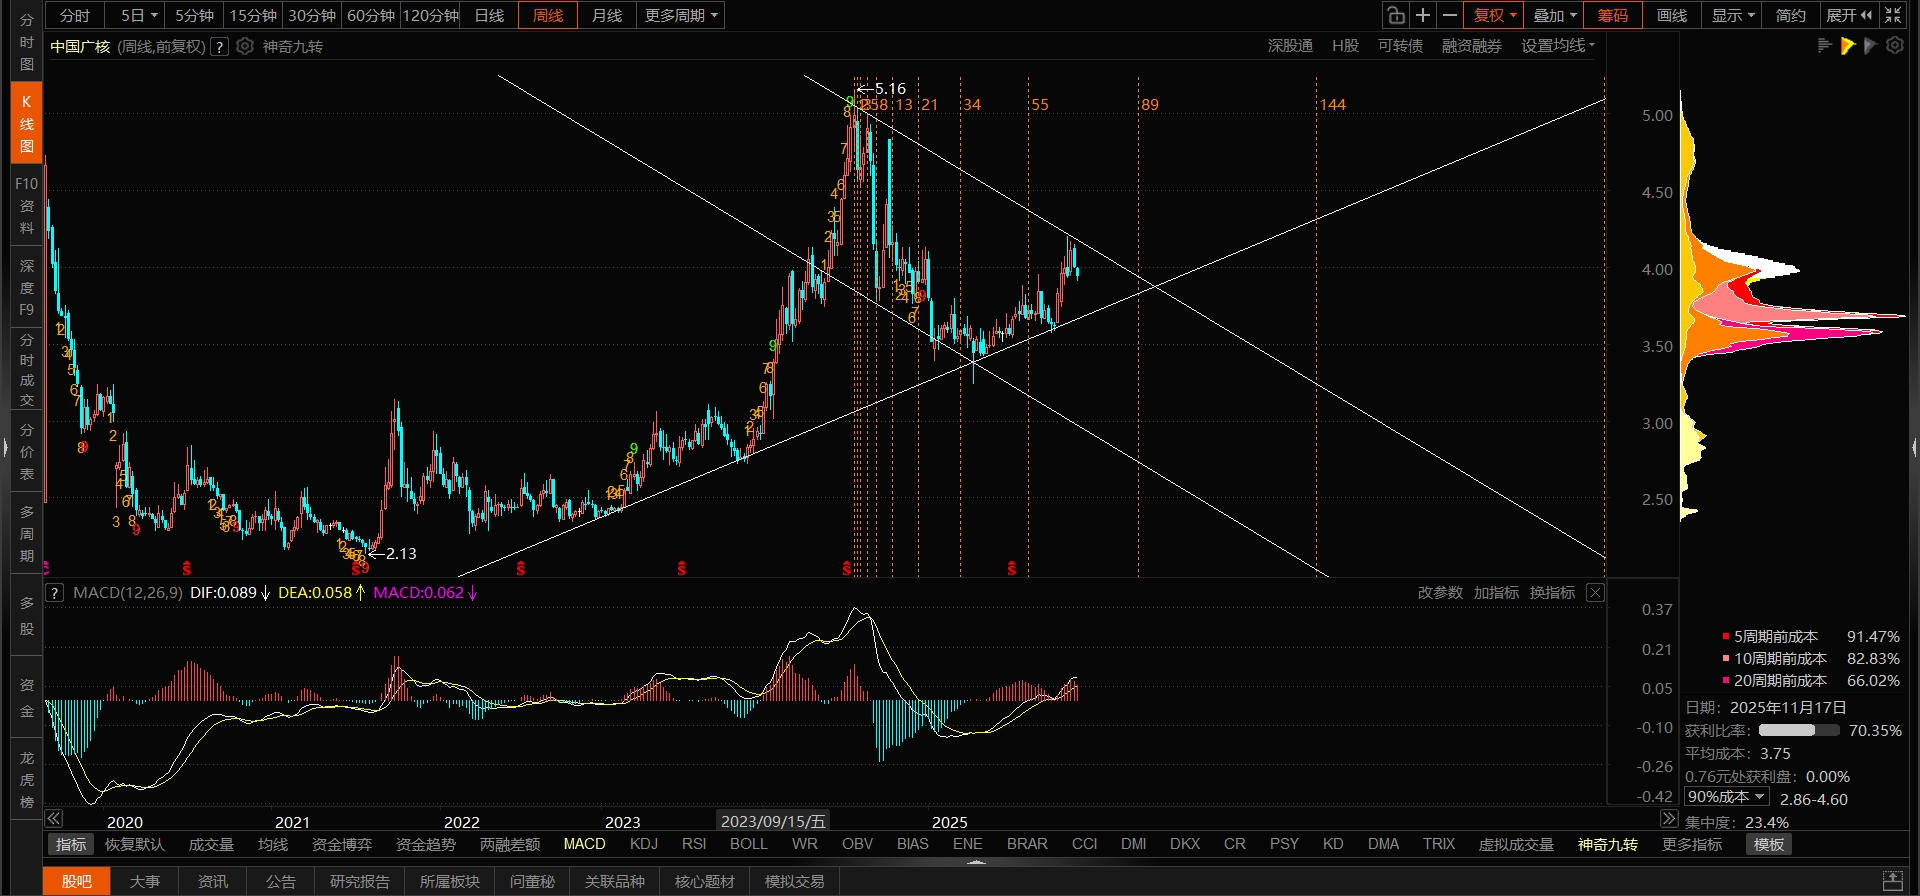Click the 更多指标 more indicators button
The width and height of the screenshot is (1920, 896).
click(1691, 845)
